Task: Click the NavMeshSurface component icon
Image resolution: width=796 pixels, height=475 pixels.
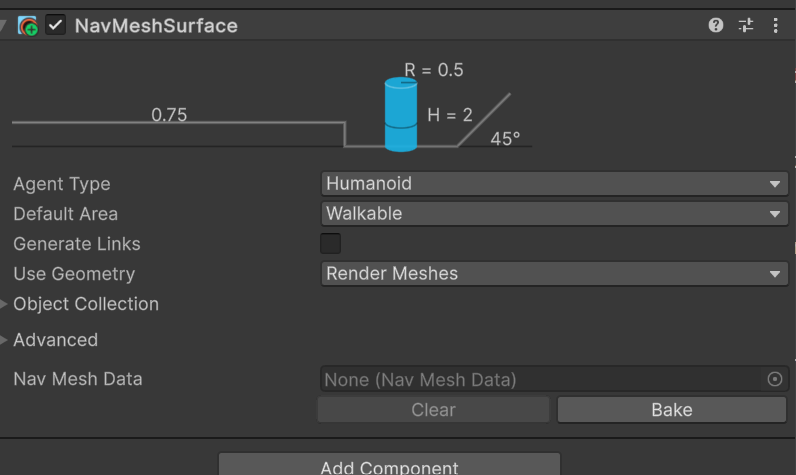Action: tap(28, 26)
